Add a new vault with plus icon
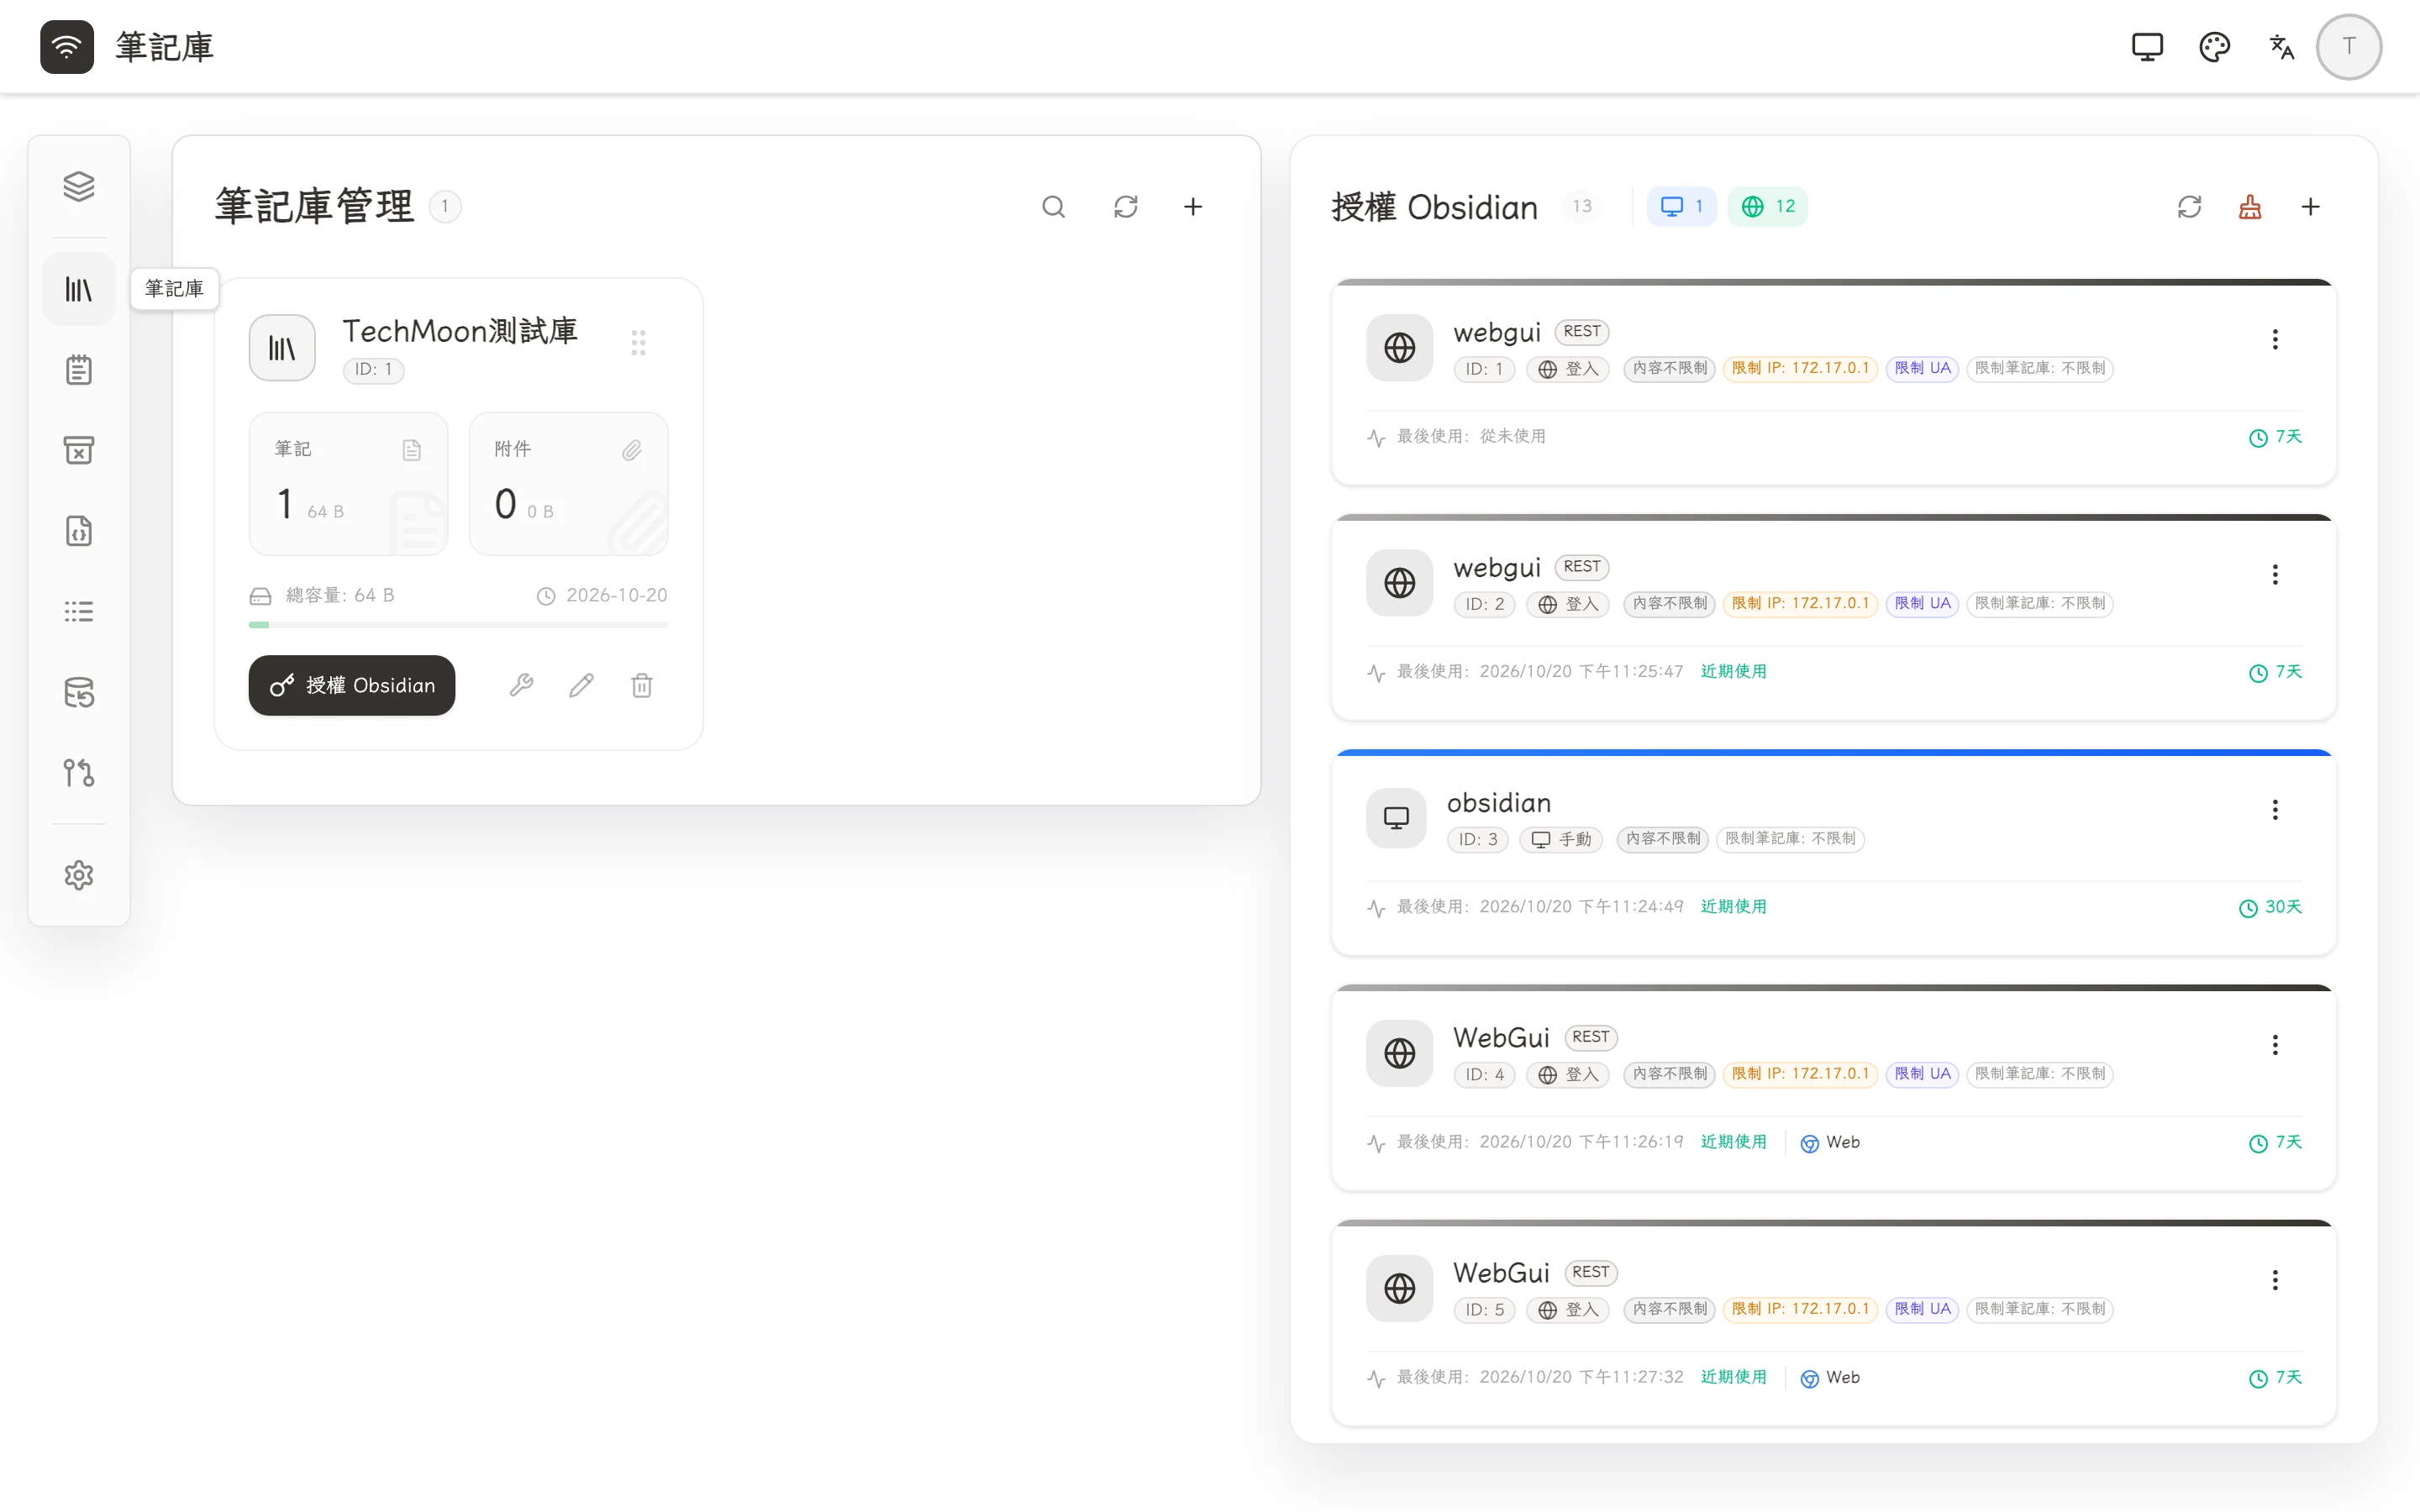 click(1193, 207)
